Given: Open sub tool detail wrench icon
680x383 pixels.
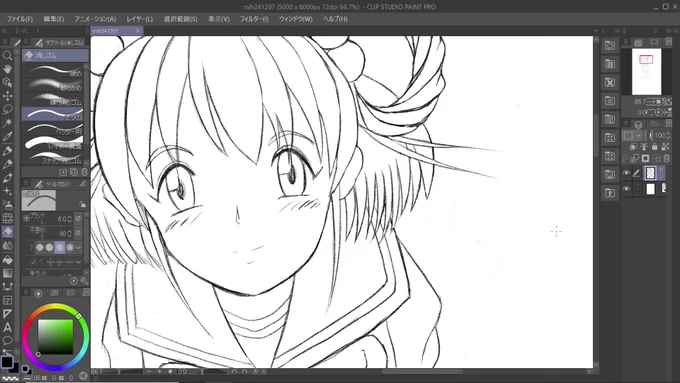Looking at the screenshot, I should (x=84, y=281).
